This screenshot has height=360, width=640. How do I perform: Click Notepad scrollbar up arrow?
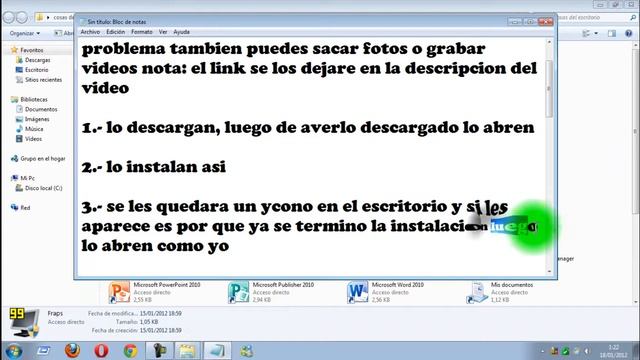[549, 42]
